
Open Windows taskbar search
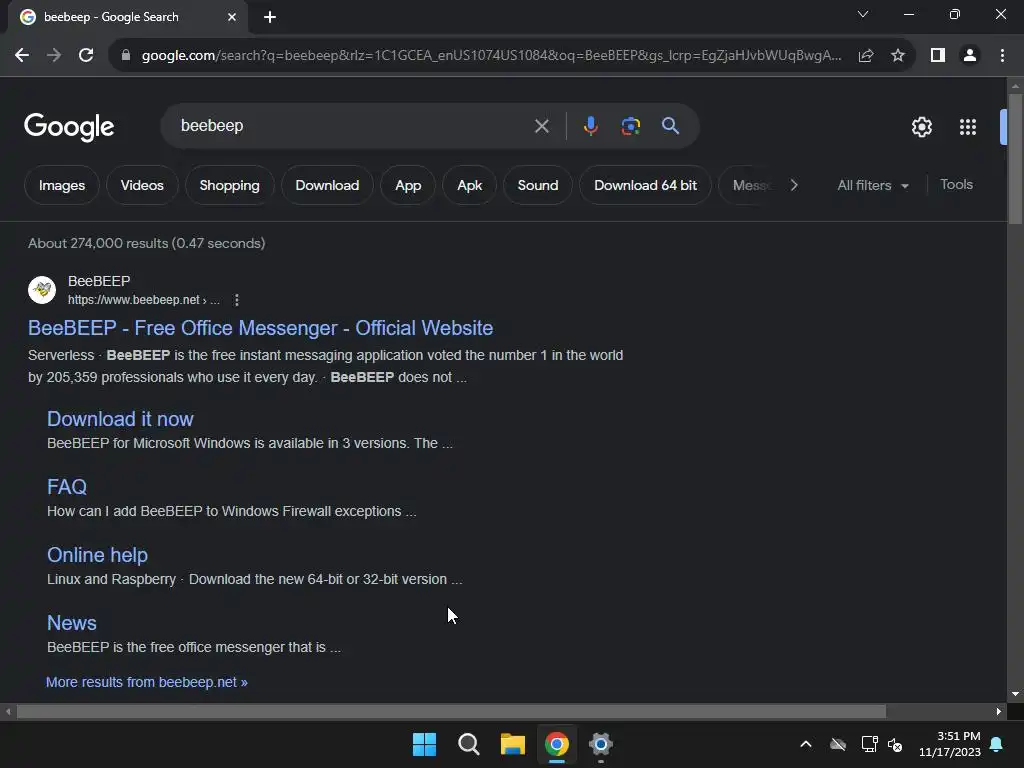(x=469, y=744)
